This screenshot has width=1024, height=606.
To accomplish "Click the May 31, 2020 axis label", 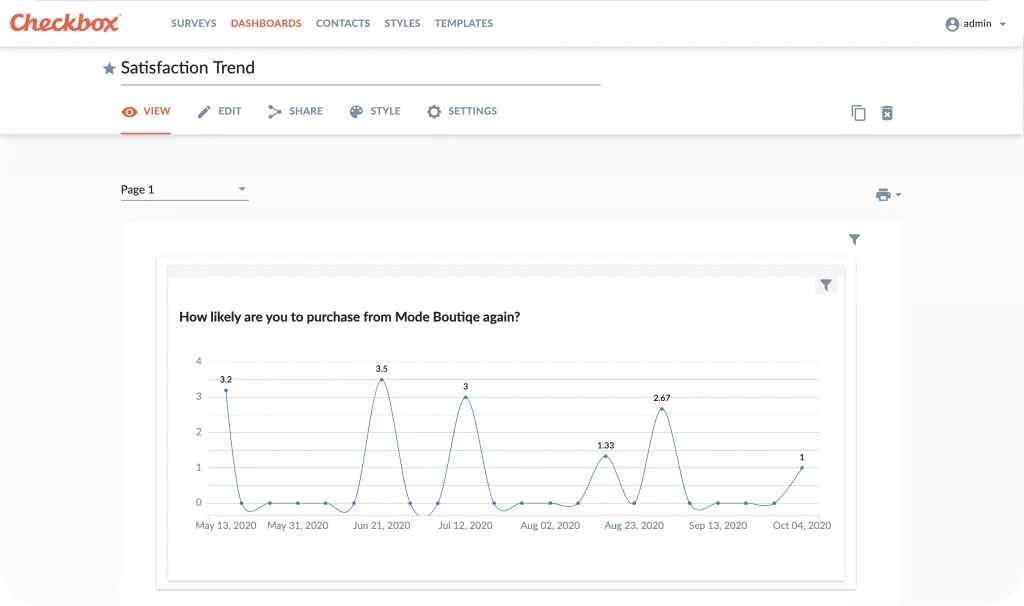I will tap(298, 526).
